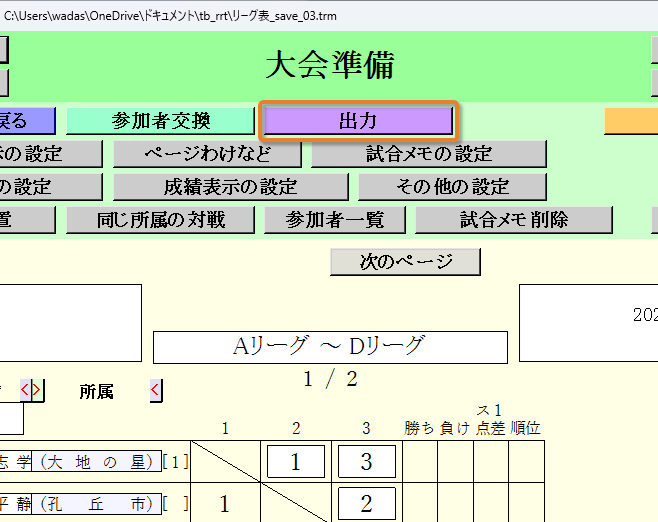Open 試合メモの設定 settings
Screen dimensions: 658x522
point(428,154)
